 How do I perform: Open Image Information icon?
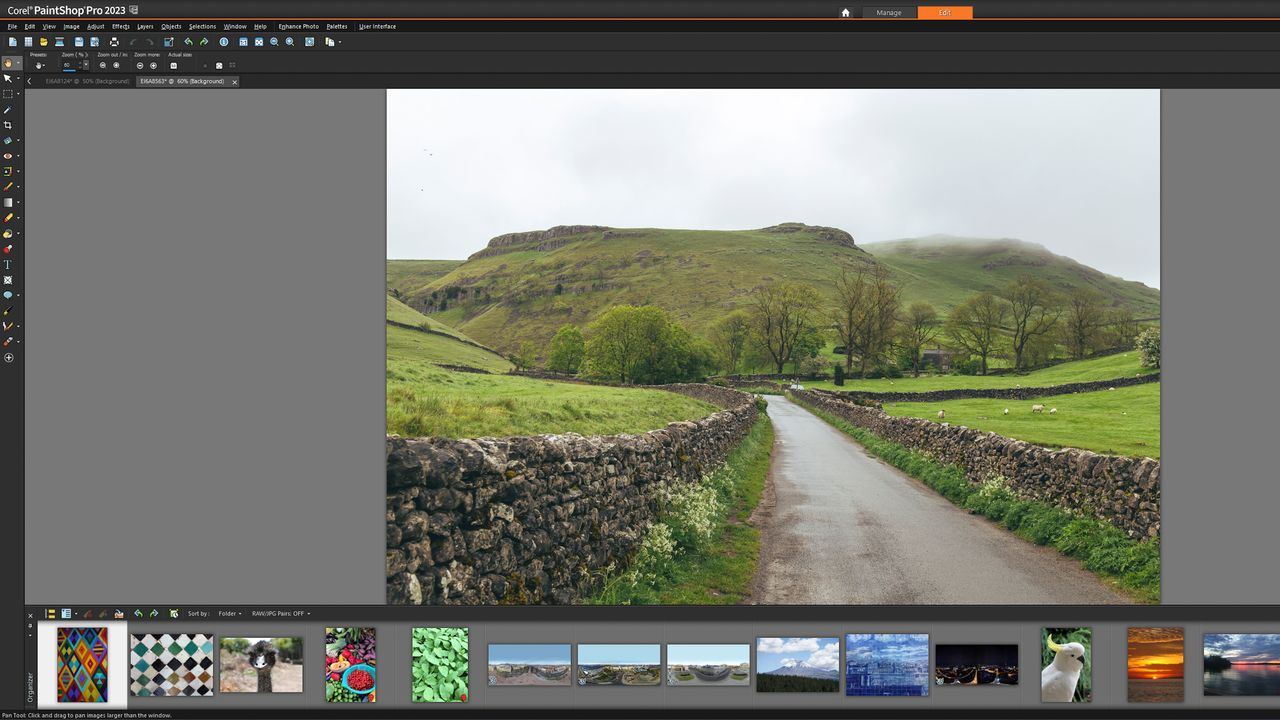224,42
